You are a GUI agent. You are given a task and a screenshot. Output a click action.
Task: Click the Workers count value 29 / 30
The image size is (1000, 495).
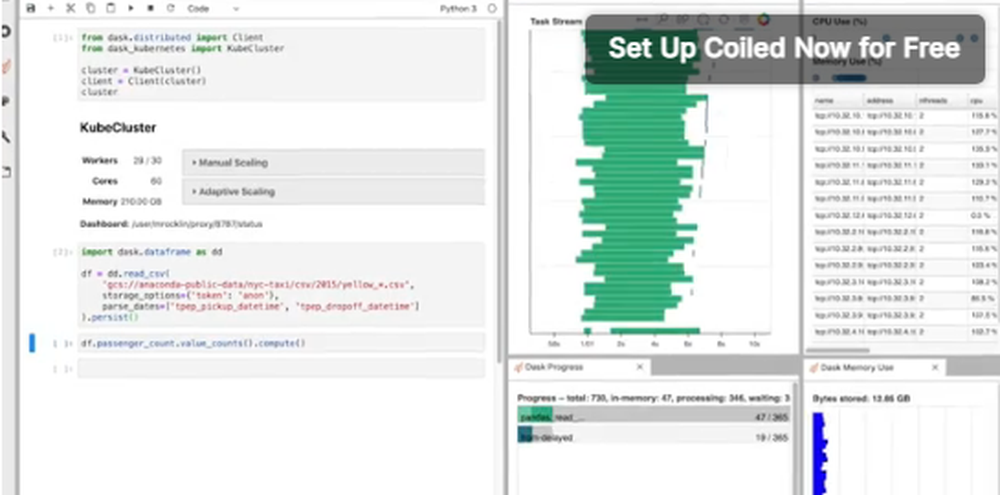coord(147,160)
